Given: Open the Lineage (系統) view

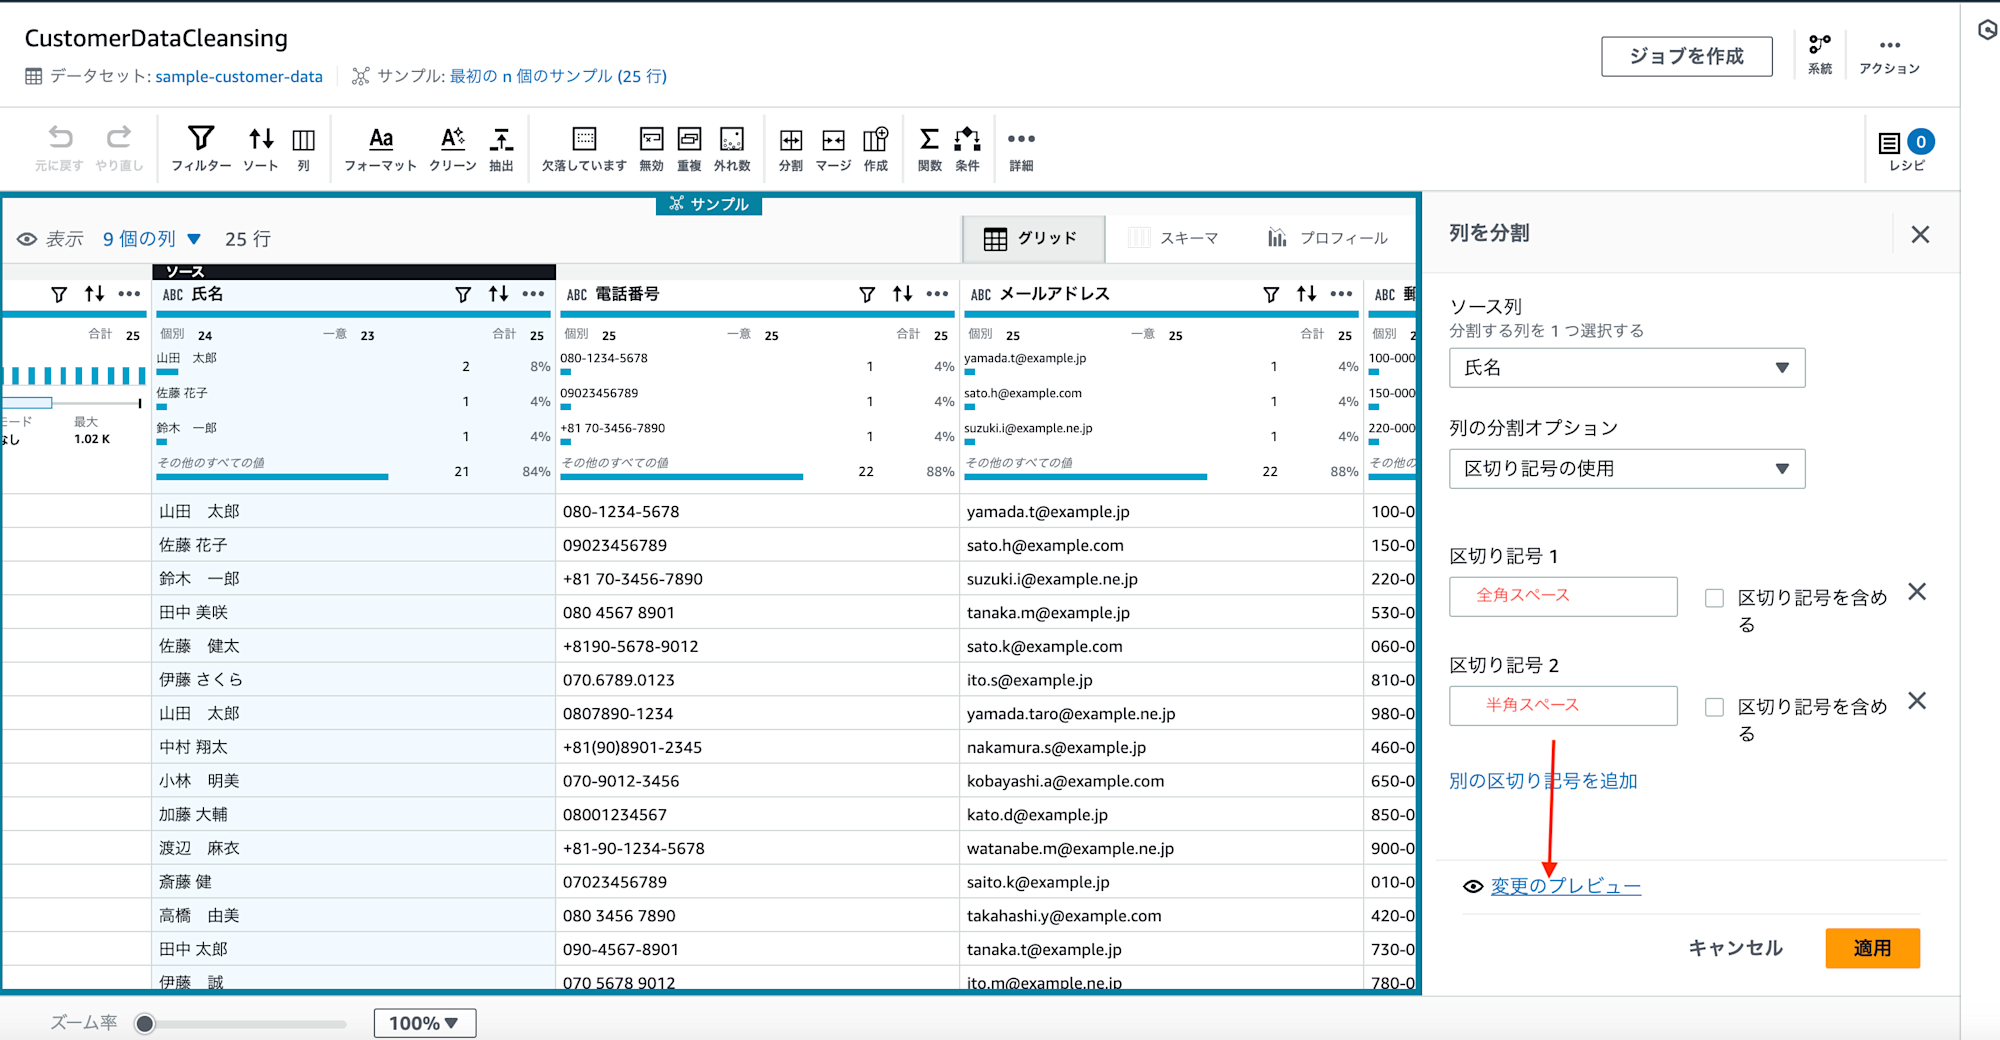Looking at the screenshot, I should click(x=1820, y=55).
